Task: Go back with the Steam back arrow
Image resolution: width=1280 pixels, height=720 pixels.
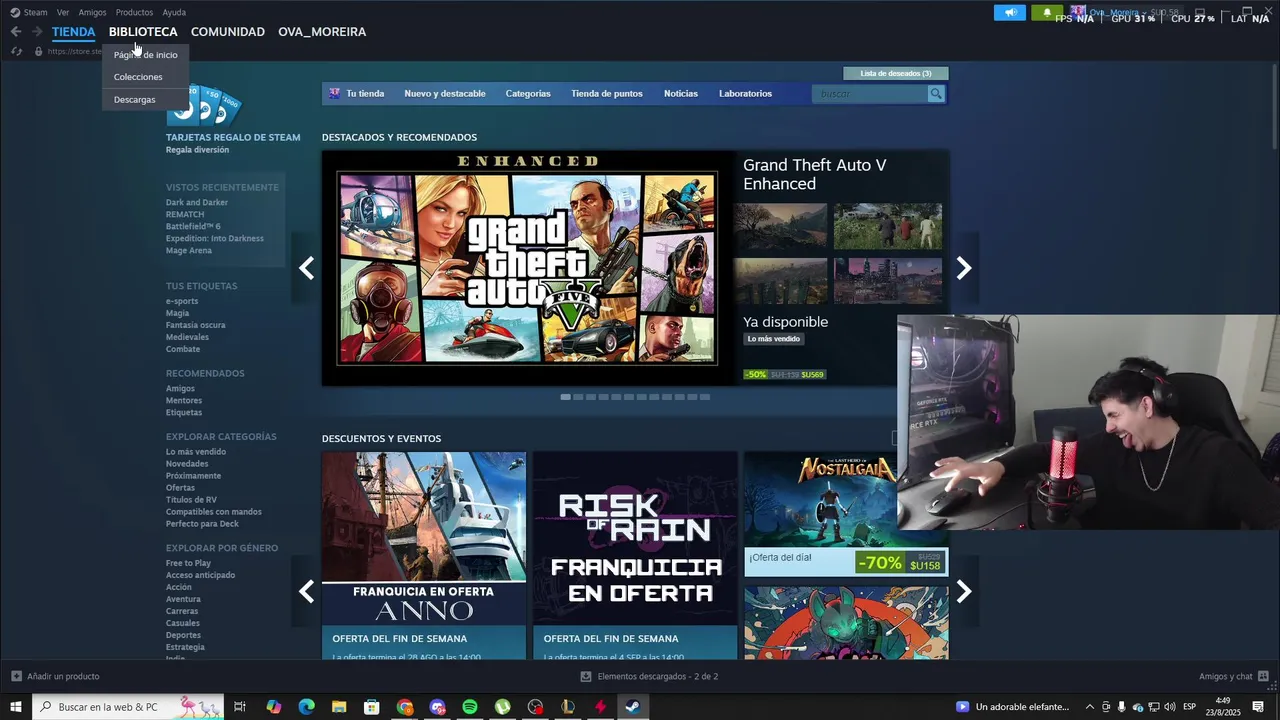Action: (x=16, y=32)
